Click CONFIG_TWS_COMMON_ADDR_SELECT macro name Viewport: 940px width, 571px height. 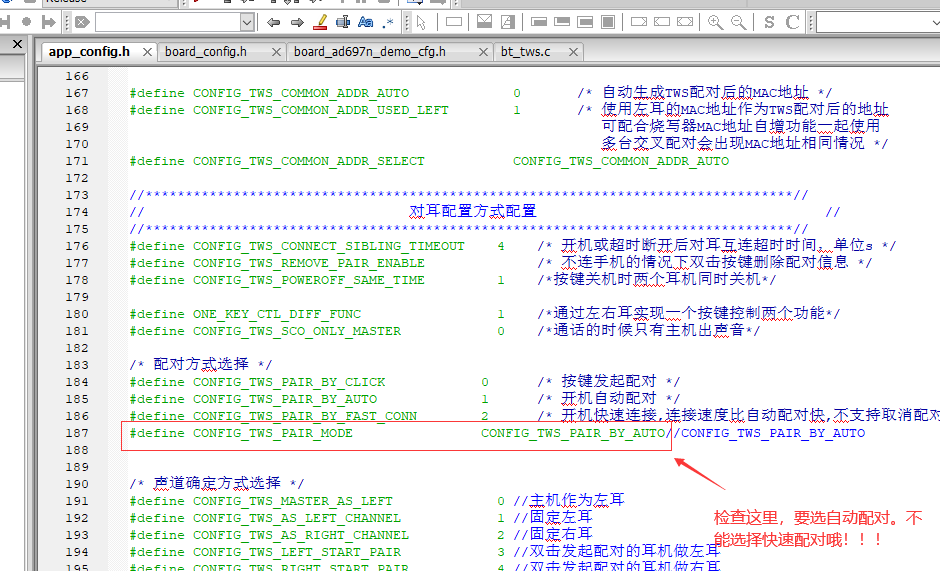(x=309, y=161)
